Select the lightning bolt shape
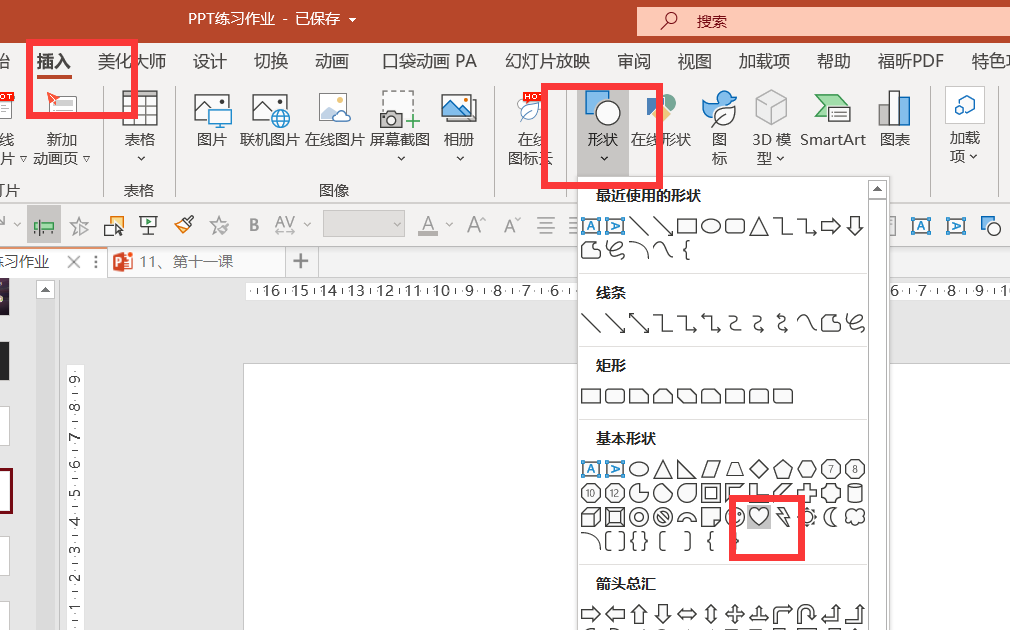The width and height of the screenshot is (1010, 630). (784, 515)
